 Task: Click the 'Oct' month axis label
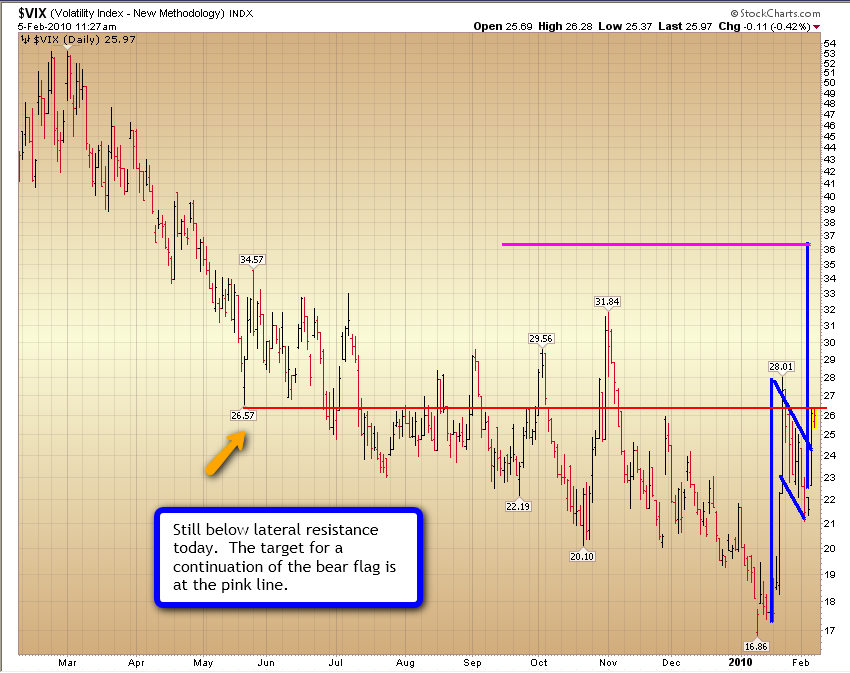pos(539,663)
